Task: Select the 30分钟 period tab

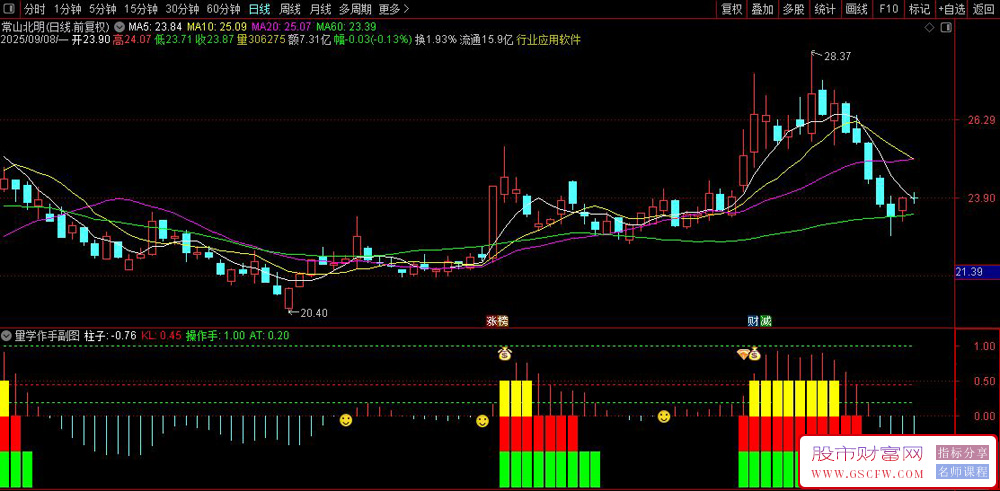Action: click(182, 9)
